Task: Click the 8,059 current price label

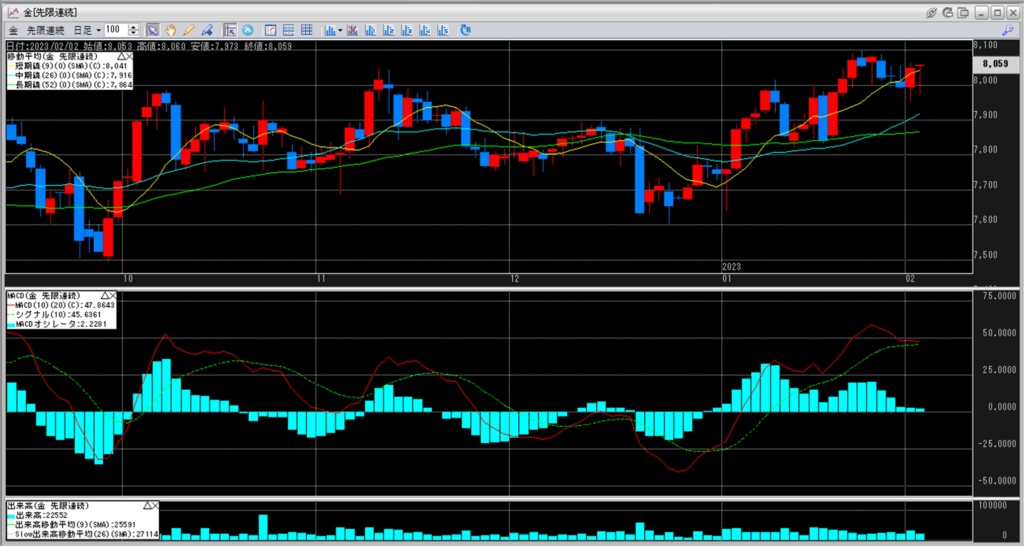Action: pos(993,64)
